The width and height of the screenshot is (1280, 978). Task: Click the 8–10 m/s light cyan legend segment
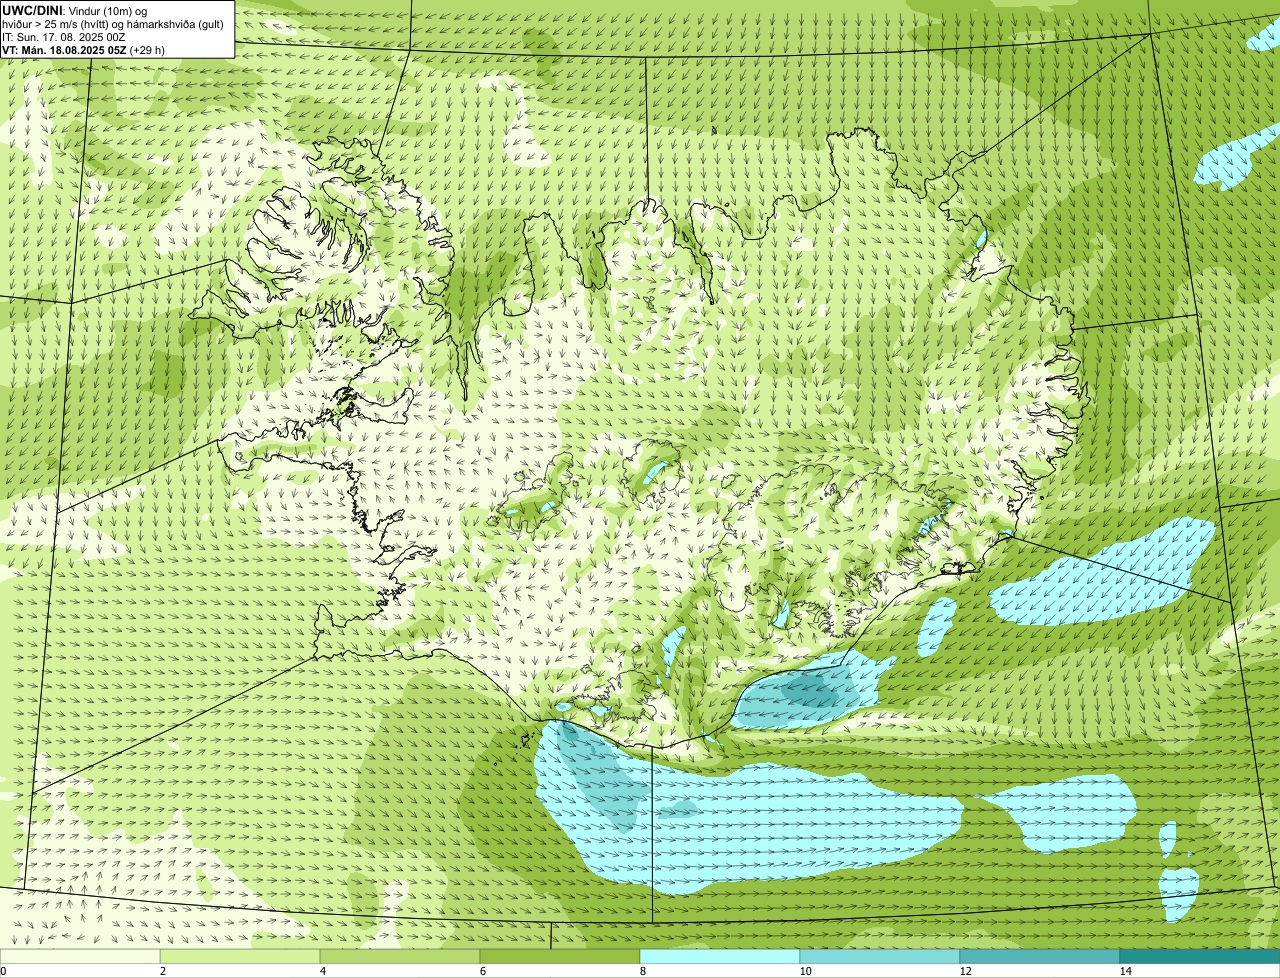tap(720, 956)
